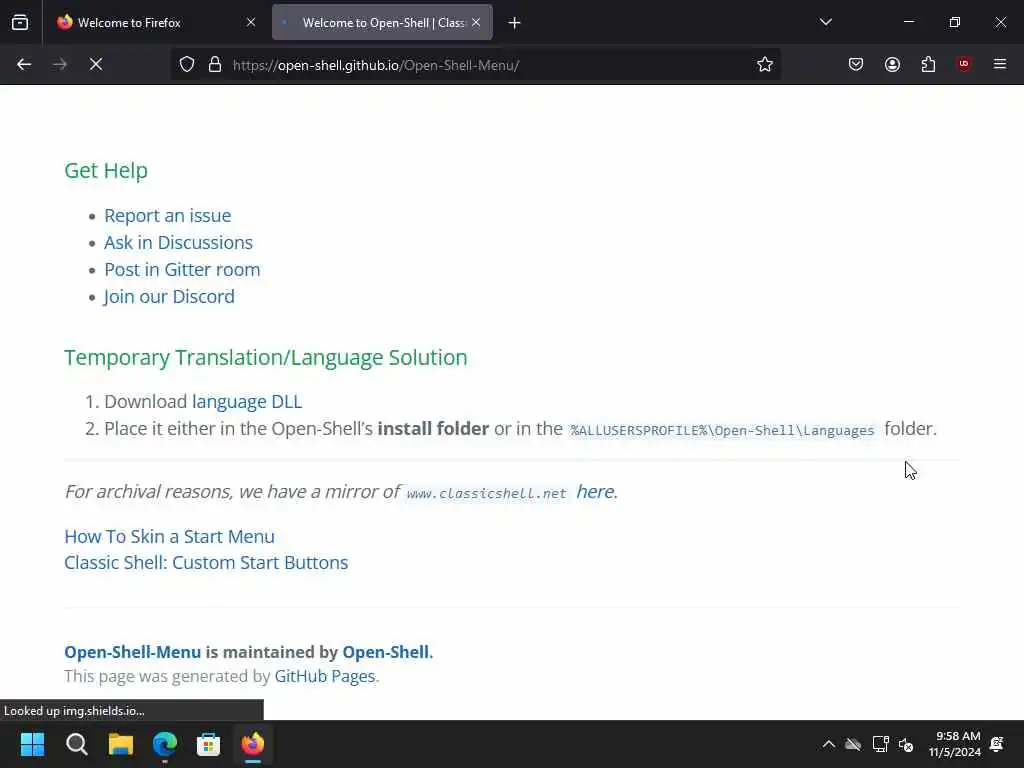Stop loading the page
Viewport: 1024px width, 768px height.
96,64
